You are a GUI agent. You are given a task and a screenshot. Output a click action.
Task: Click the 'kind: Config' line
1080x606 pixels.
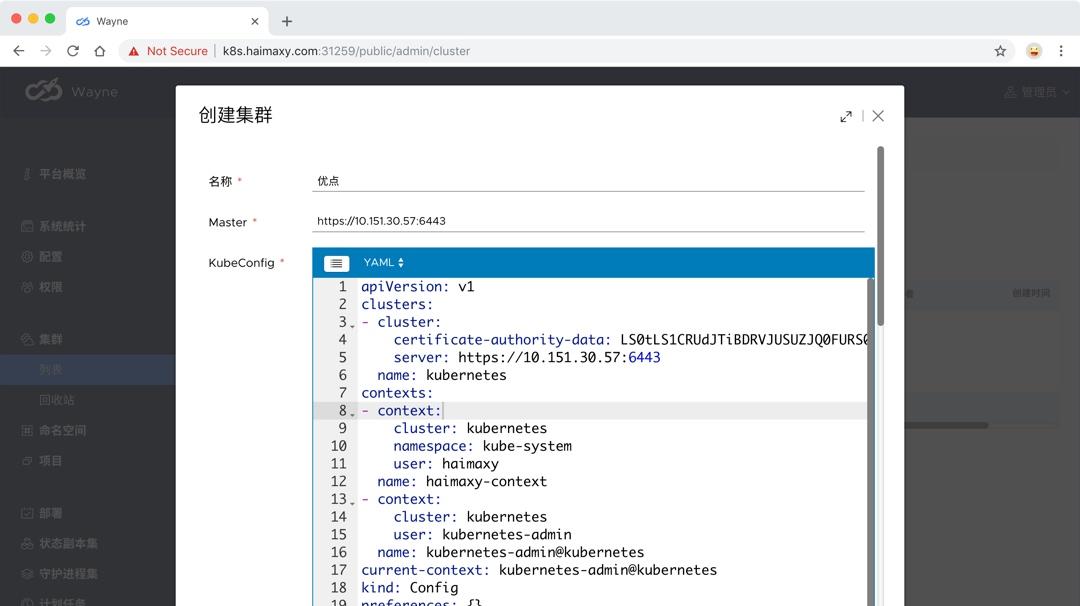(409, 588)
